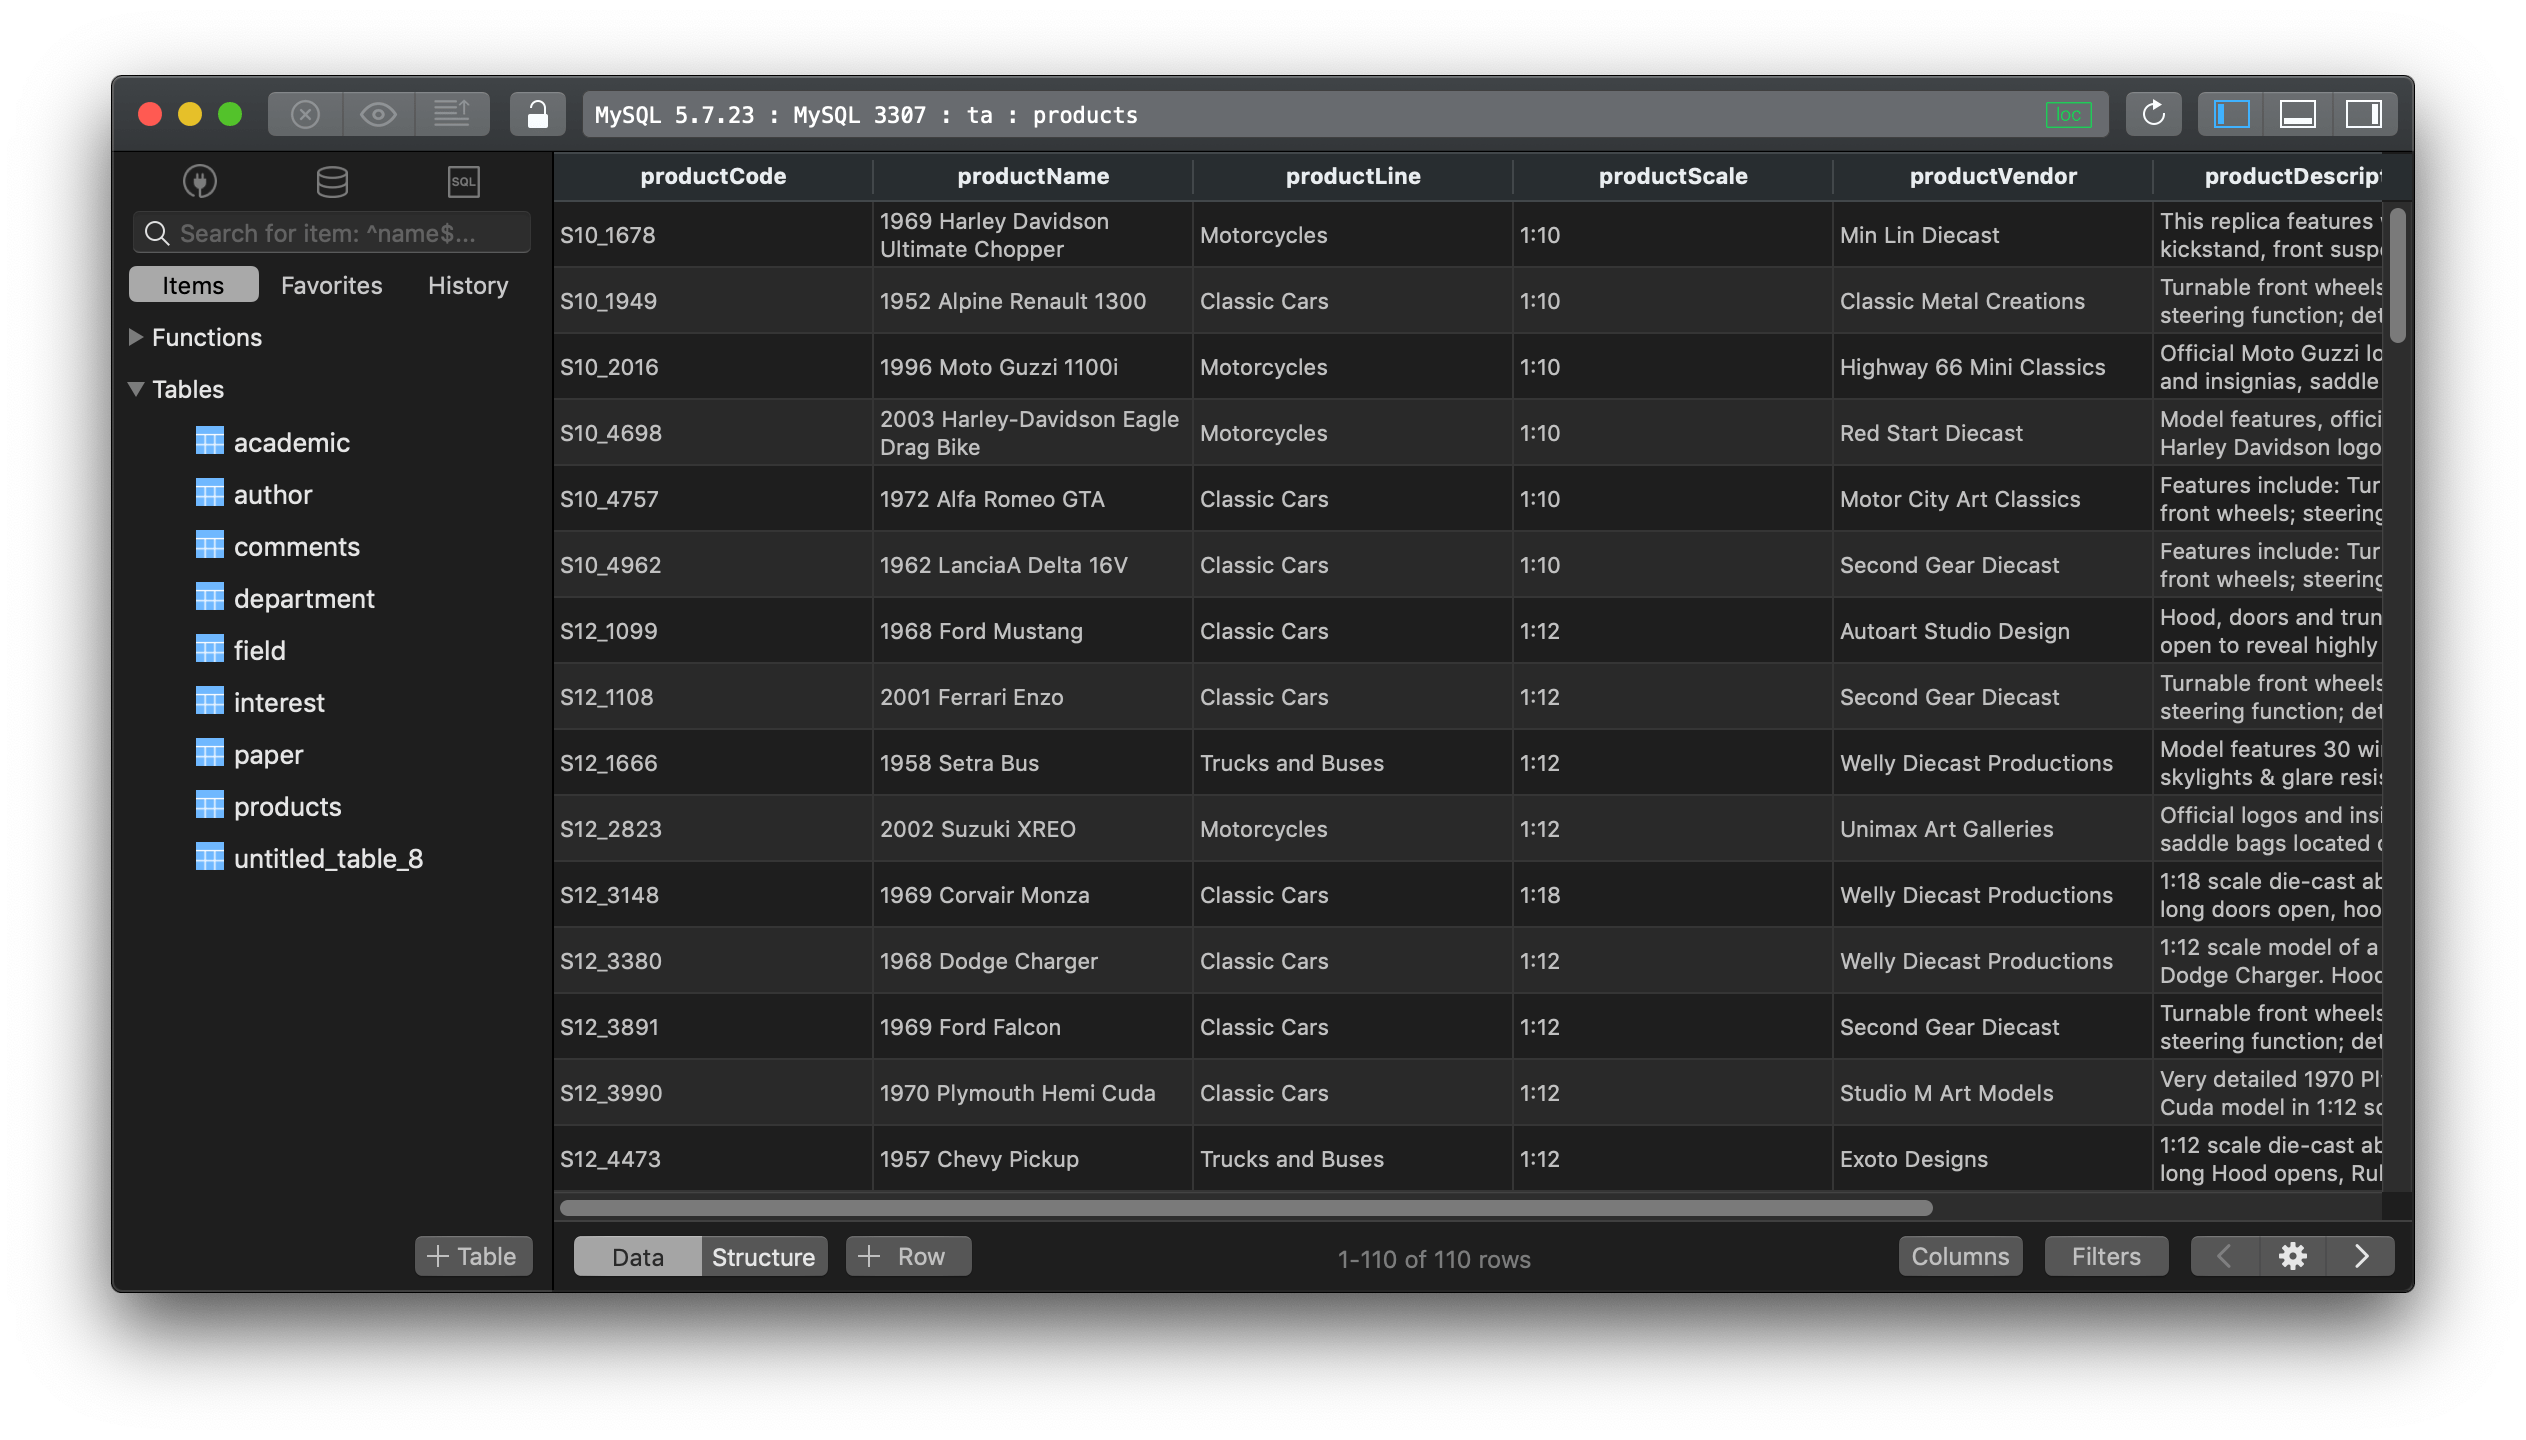Screen dimensions: 2526x1440
Task: Click the horizontal scrollbar below the table
Action: pyautogui.click(x=1245, y=1208)
